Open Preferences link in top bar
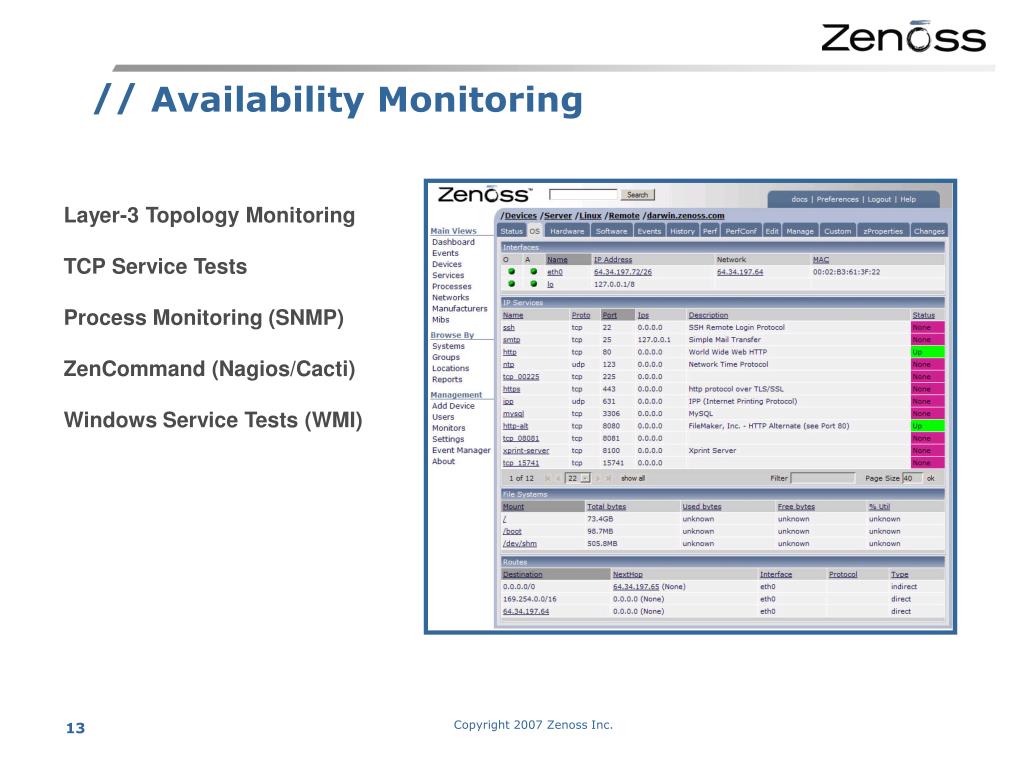This screenshot has height=768, width=1024. point(837,199)
